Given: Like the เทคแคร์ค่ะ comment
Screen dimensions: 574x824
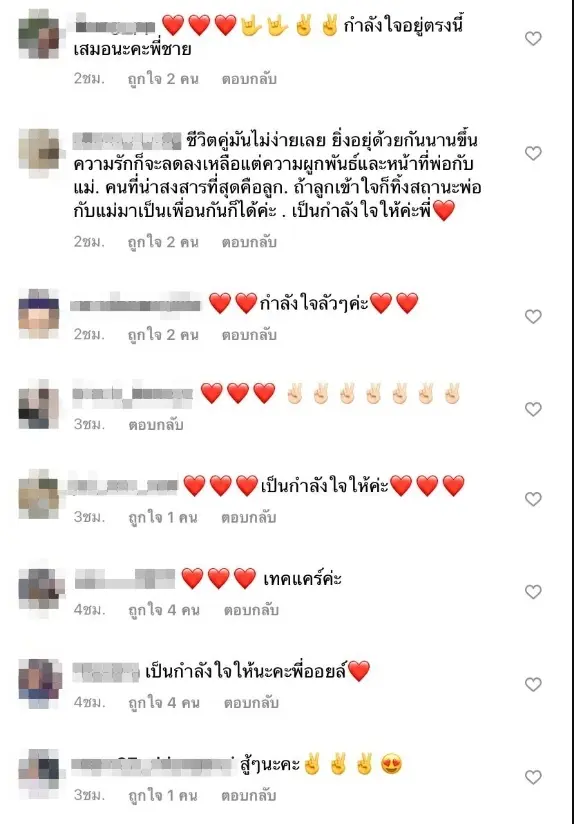Looking at the screenshot, I should tap(533, 592).
